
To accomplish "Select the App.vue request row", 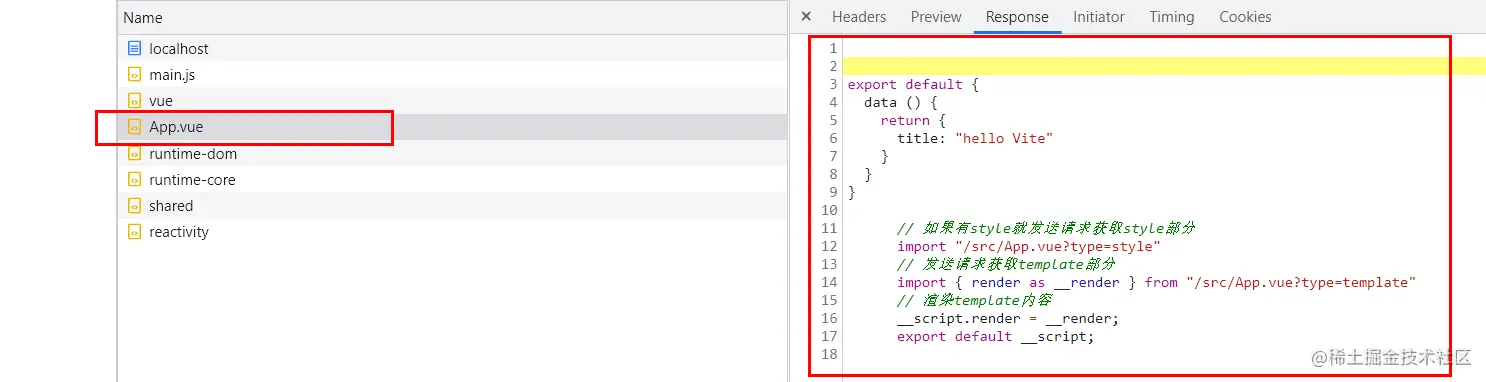I will pos(452,127).
